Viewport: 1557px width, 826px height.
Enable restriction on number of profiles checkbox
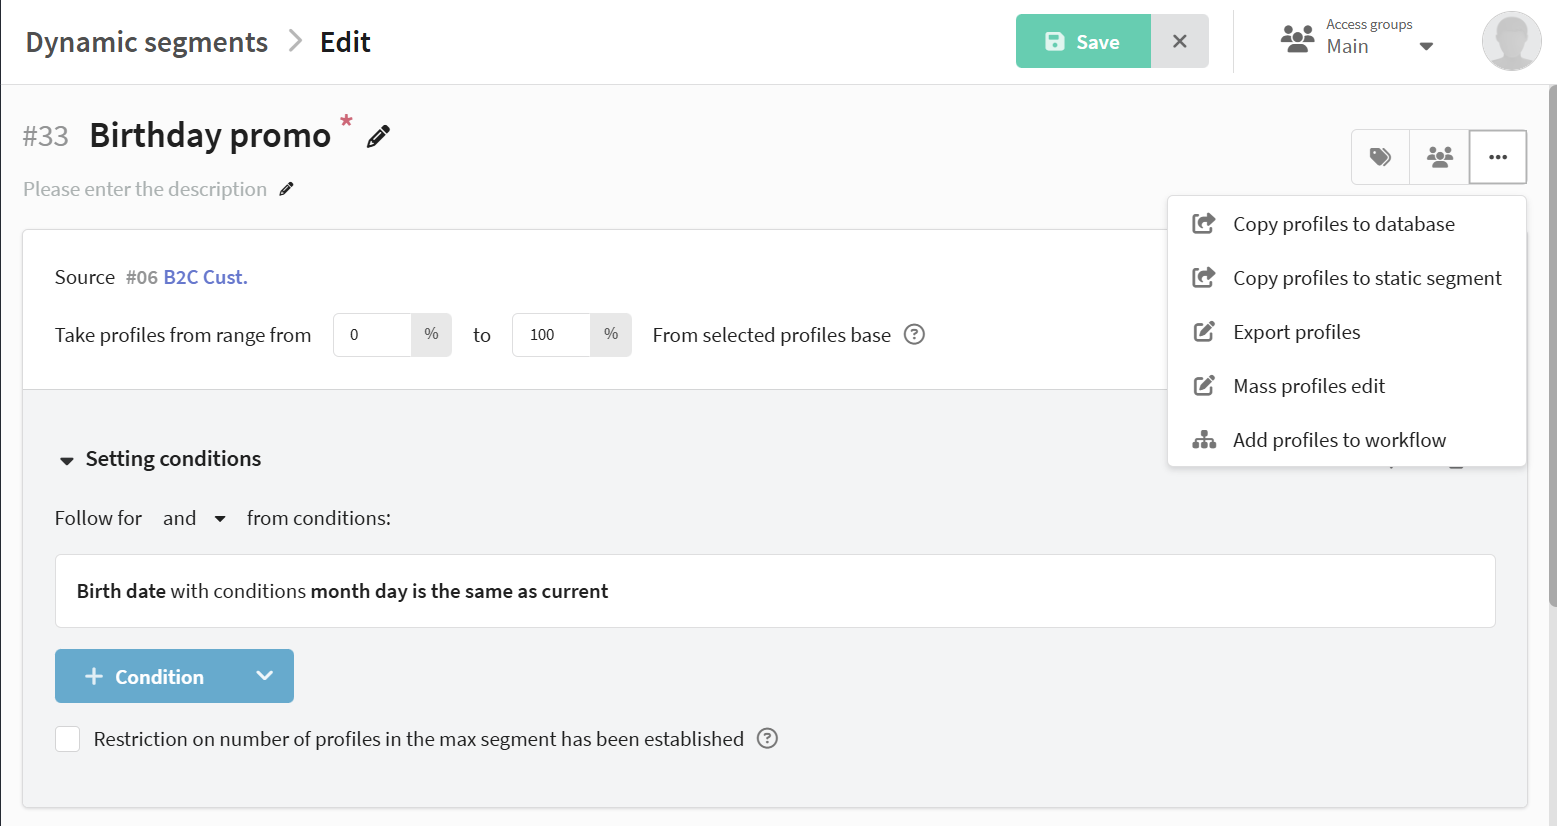click(x=68, y=739)
